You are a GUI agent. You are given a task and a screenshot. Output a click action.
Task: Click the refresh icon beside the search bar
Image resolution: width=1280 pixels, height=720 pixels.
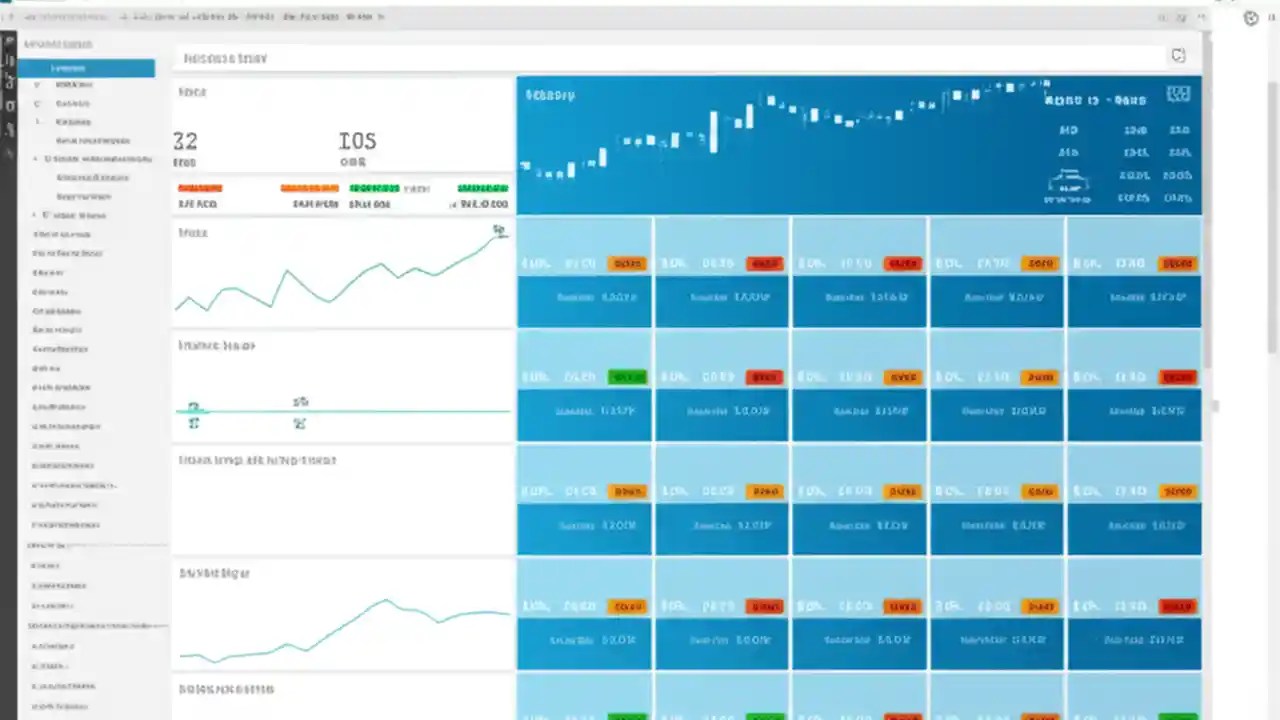pyautogui.click(x=1178, y=55)
